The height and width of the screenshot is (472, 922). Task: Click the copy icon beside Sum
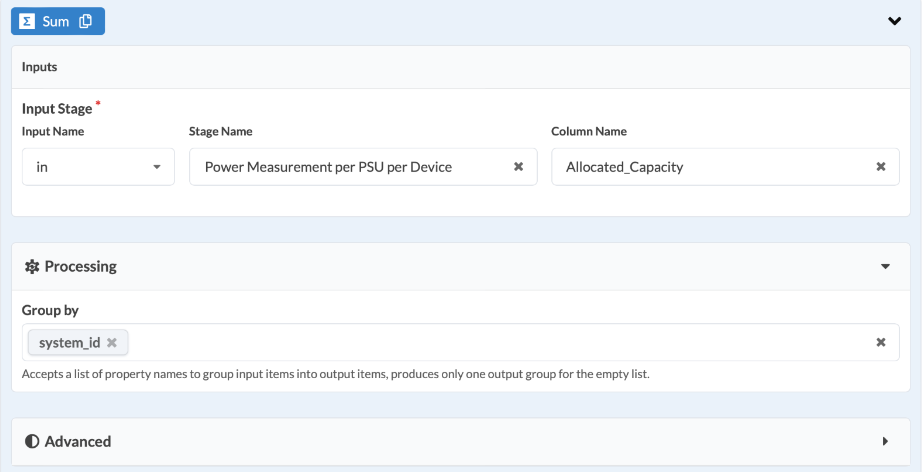pos(86,21)
